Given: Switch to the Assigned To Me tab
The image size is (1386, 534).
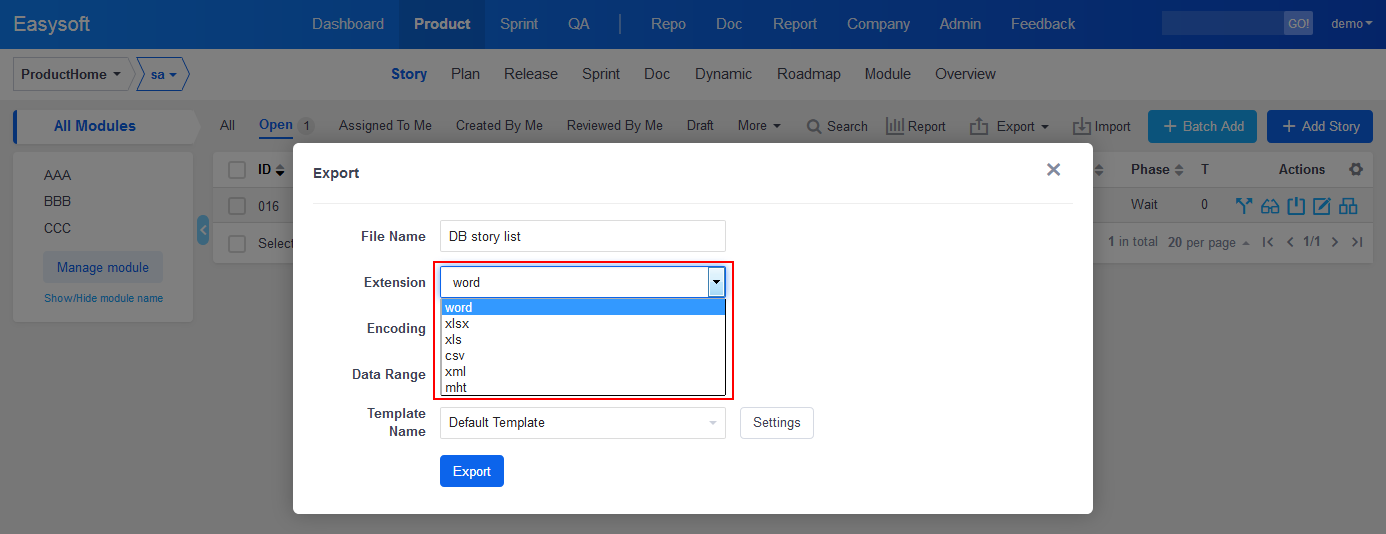Looking at the screenshot, I should 385,126.
